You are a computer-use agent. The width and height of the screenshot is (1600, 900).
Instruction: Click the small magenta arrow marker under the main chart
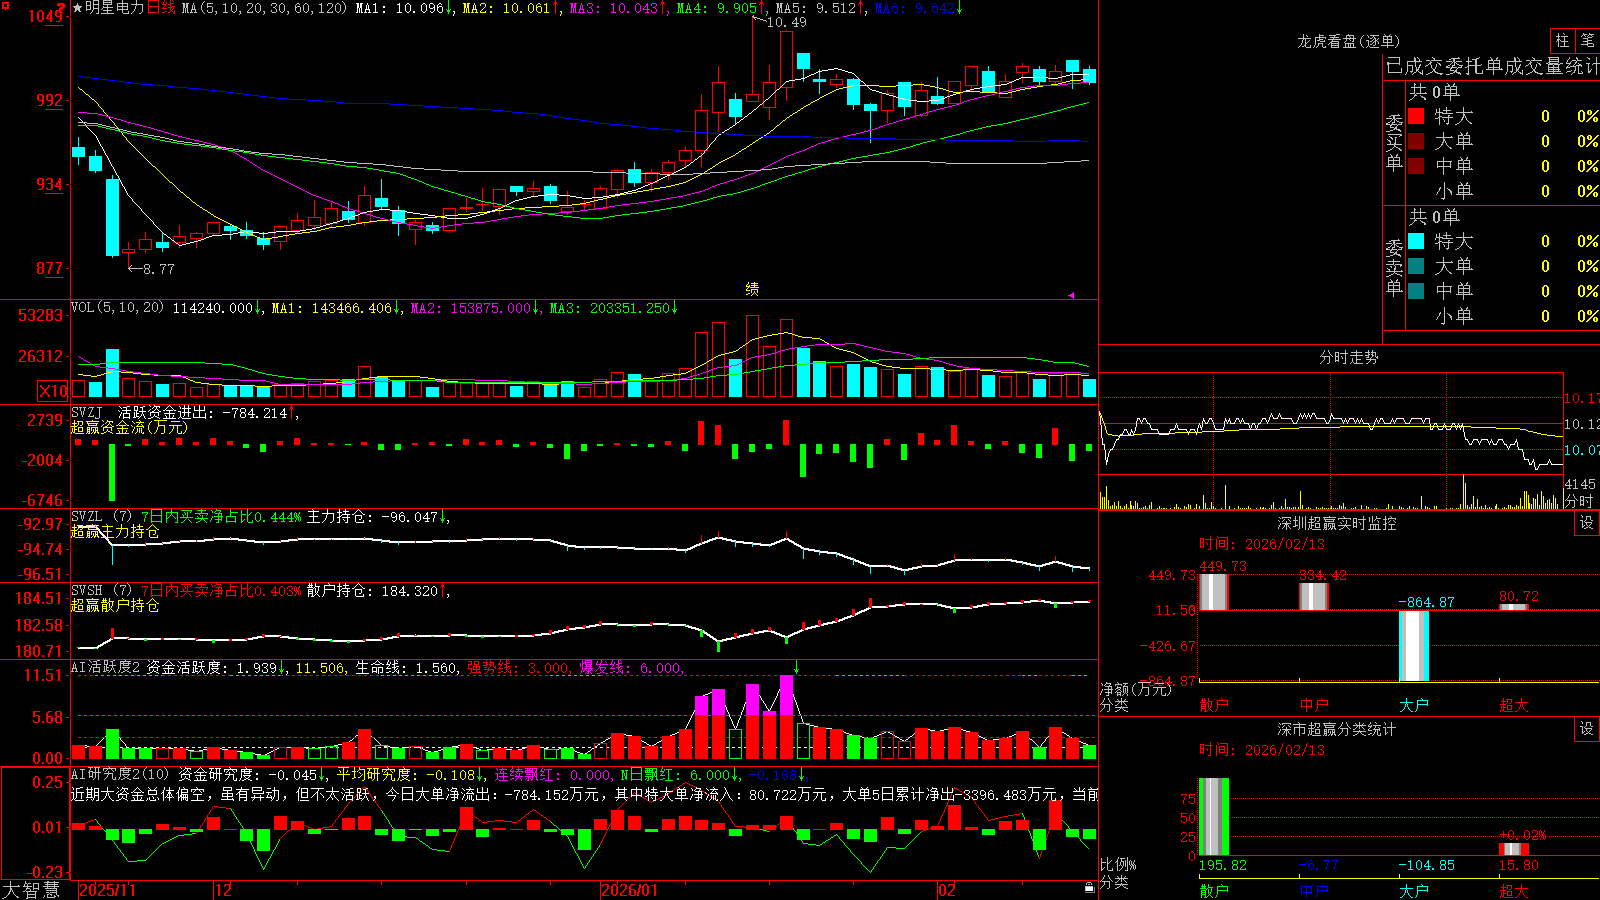pos(1071,295)
